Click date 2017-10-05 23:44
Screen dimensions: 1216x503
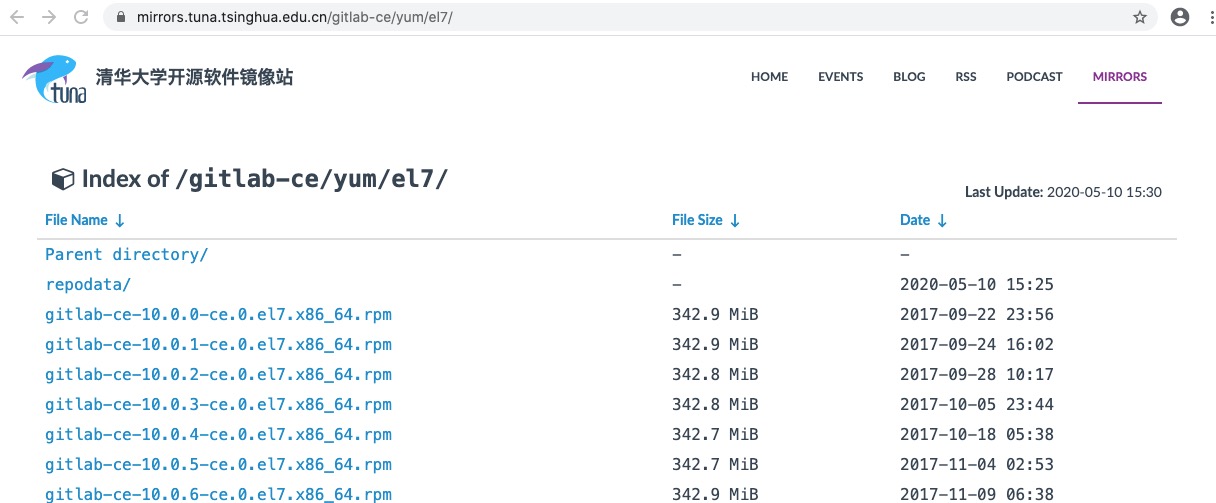tap(977, 405)
